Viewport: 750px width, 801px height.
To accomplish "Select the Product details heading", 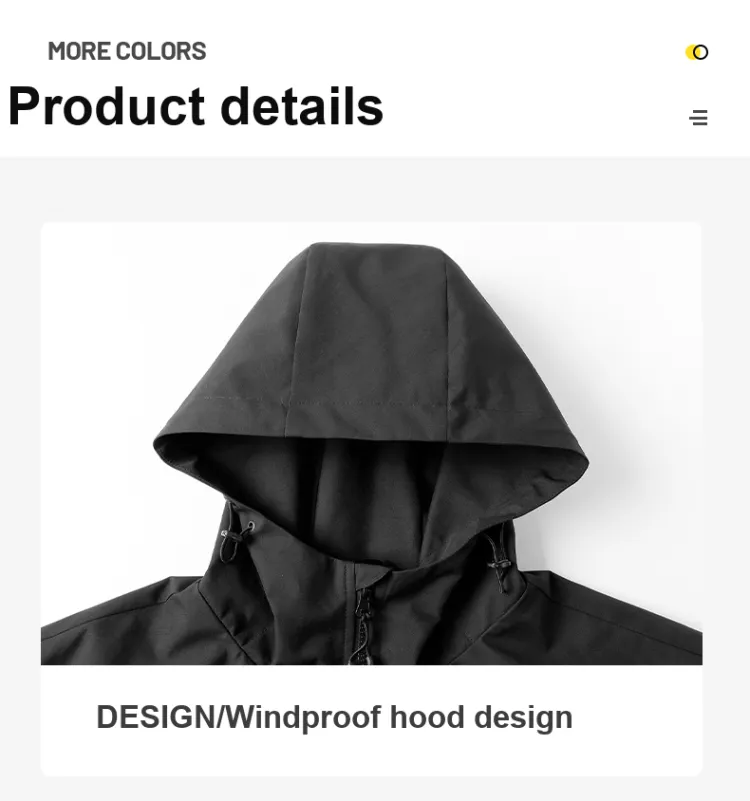I will click(196, 106).
